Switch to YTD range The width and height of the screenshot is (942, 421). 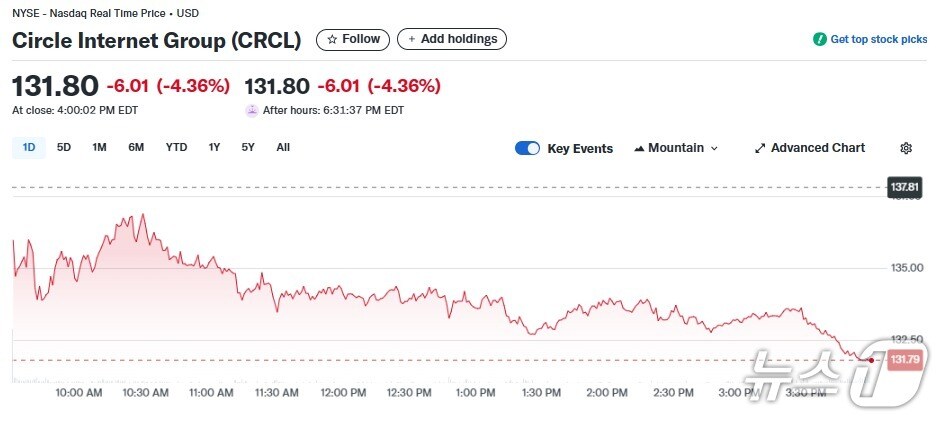(x=176, y=147)
